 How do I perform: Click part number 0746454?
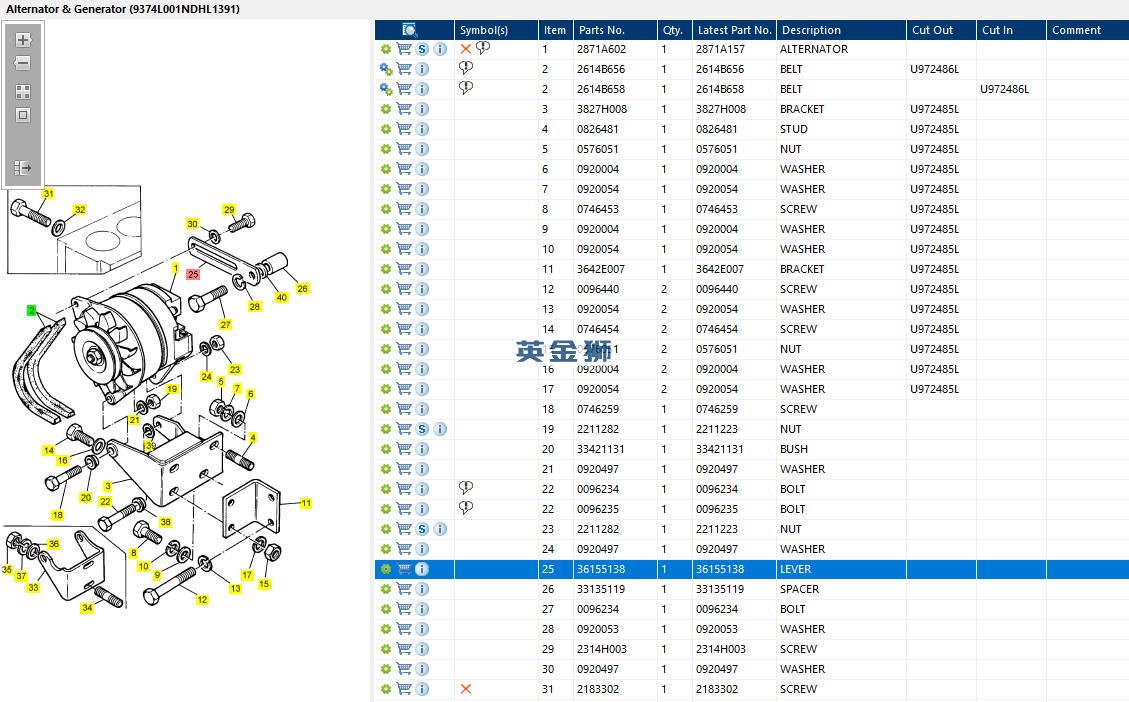click(x=598, y=329)
